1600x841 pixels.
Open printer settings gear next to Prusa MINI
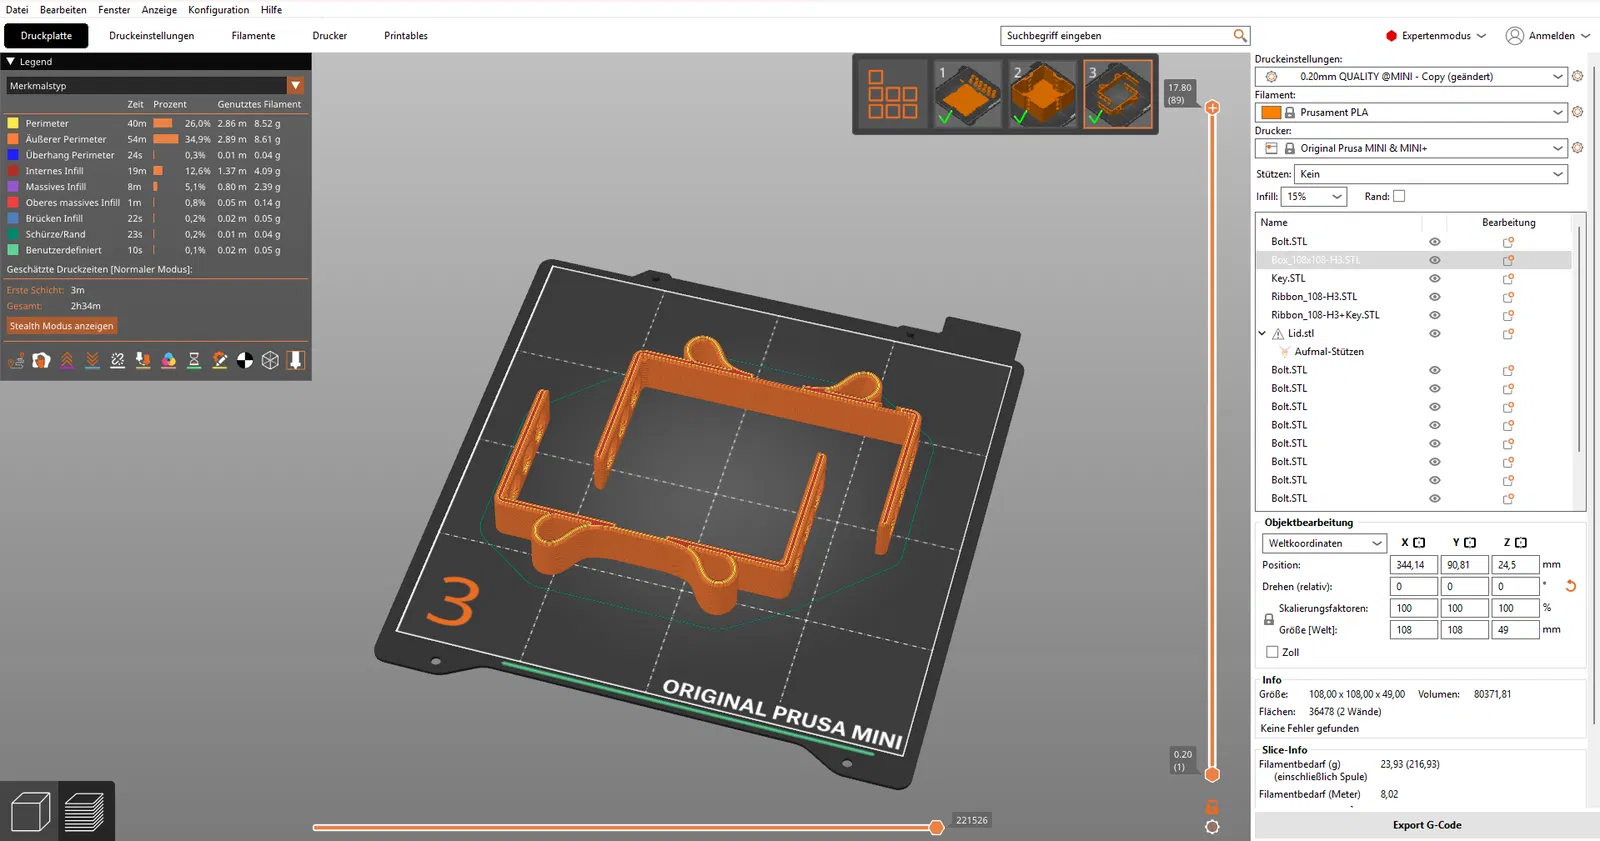[1578, 148]
